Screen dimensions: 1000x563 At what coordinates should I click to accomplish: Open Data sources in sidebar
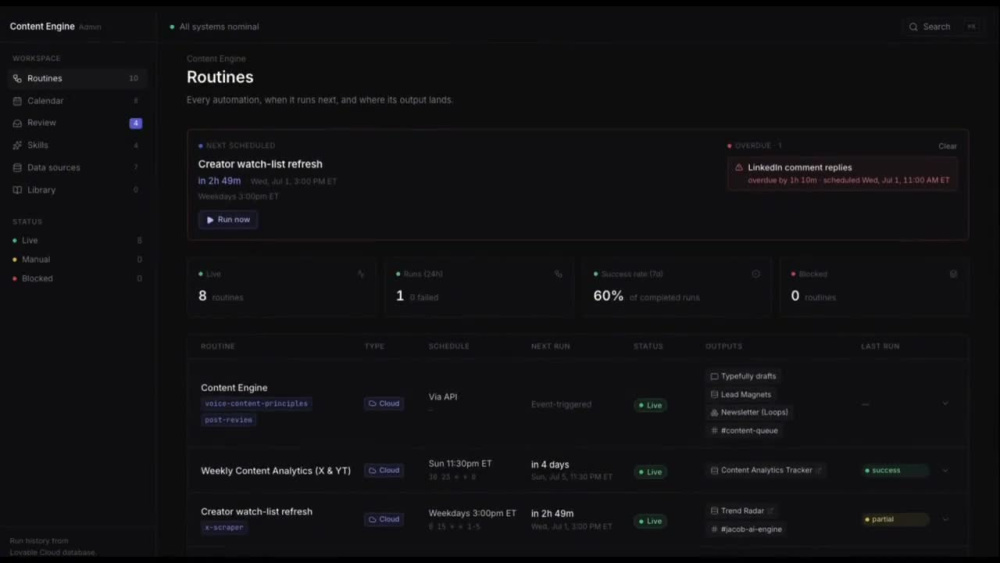77,168
